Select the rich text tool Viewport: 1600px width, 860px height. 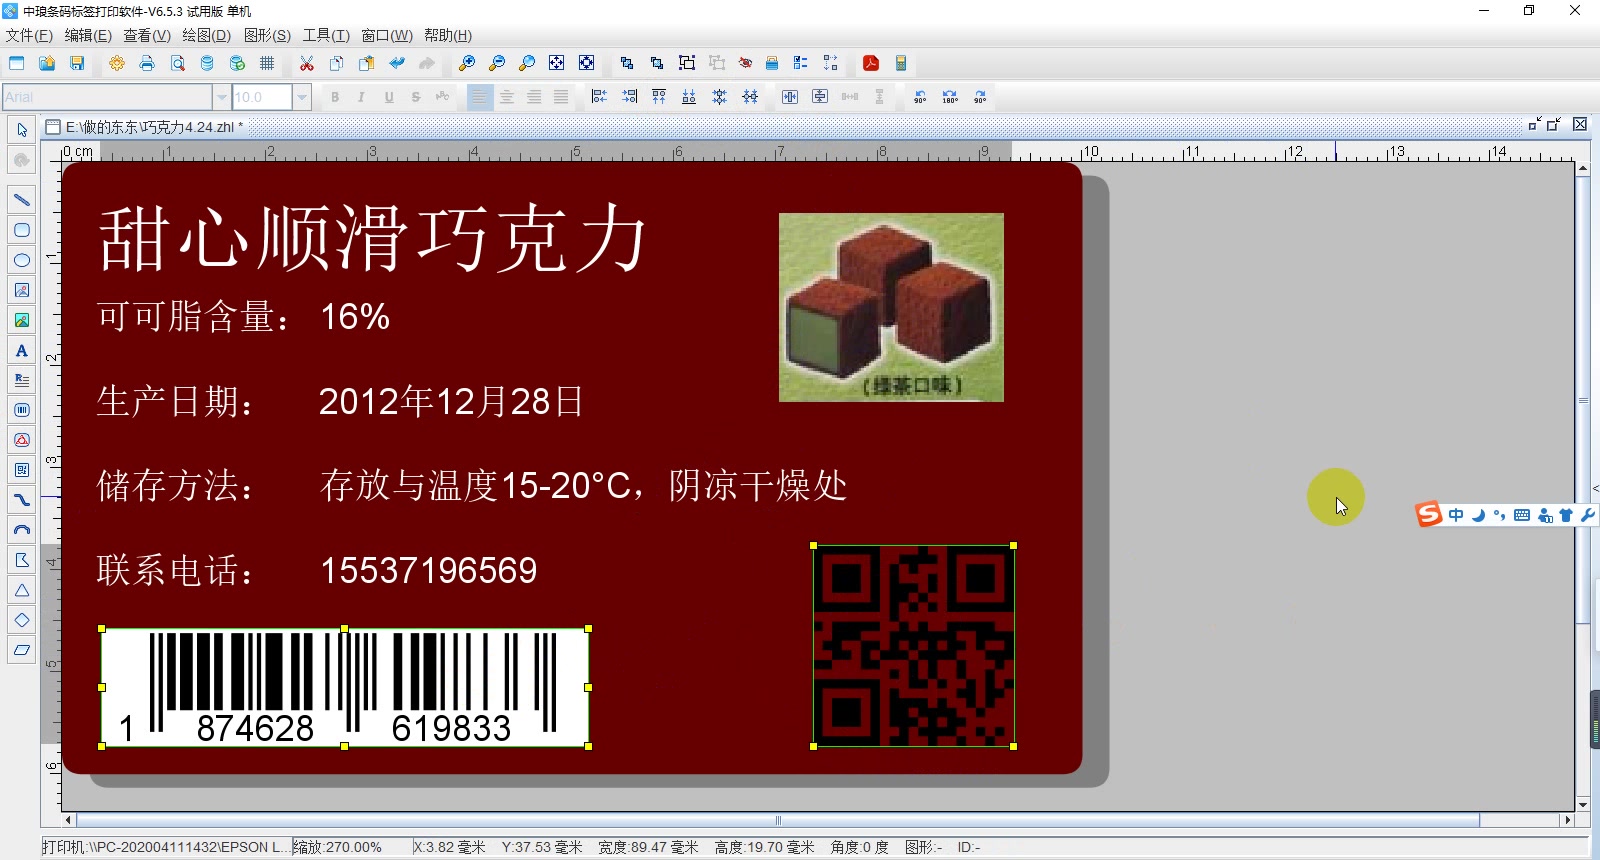[21, 380]
